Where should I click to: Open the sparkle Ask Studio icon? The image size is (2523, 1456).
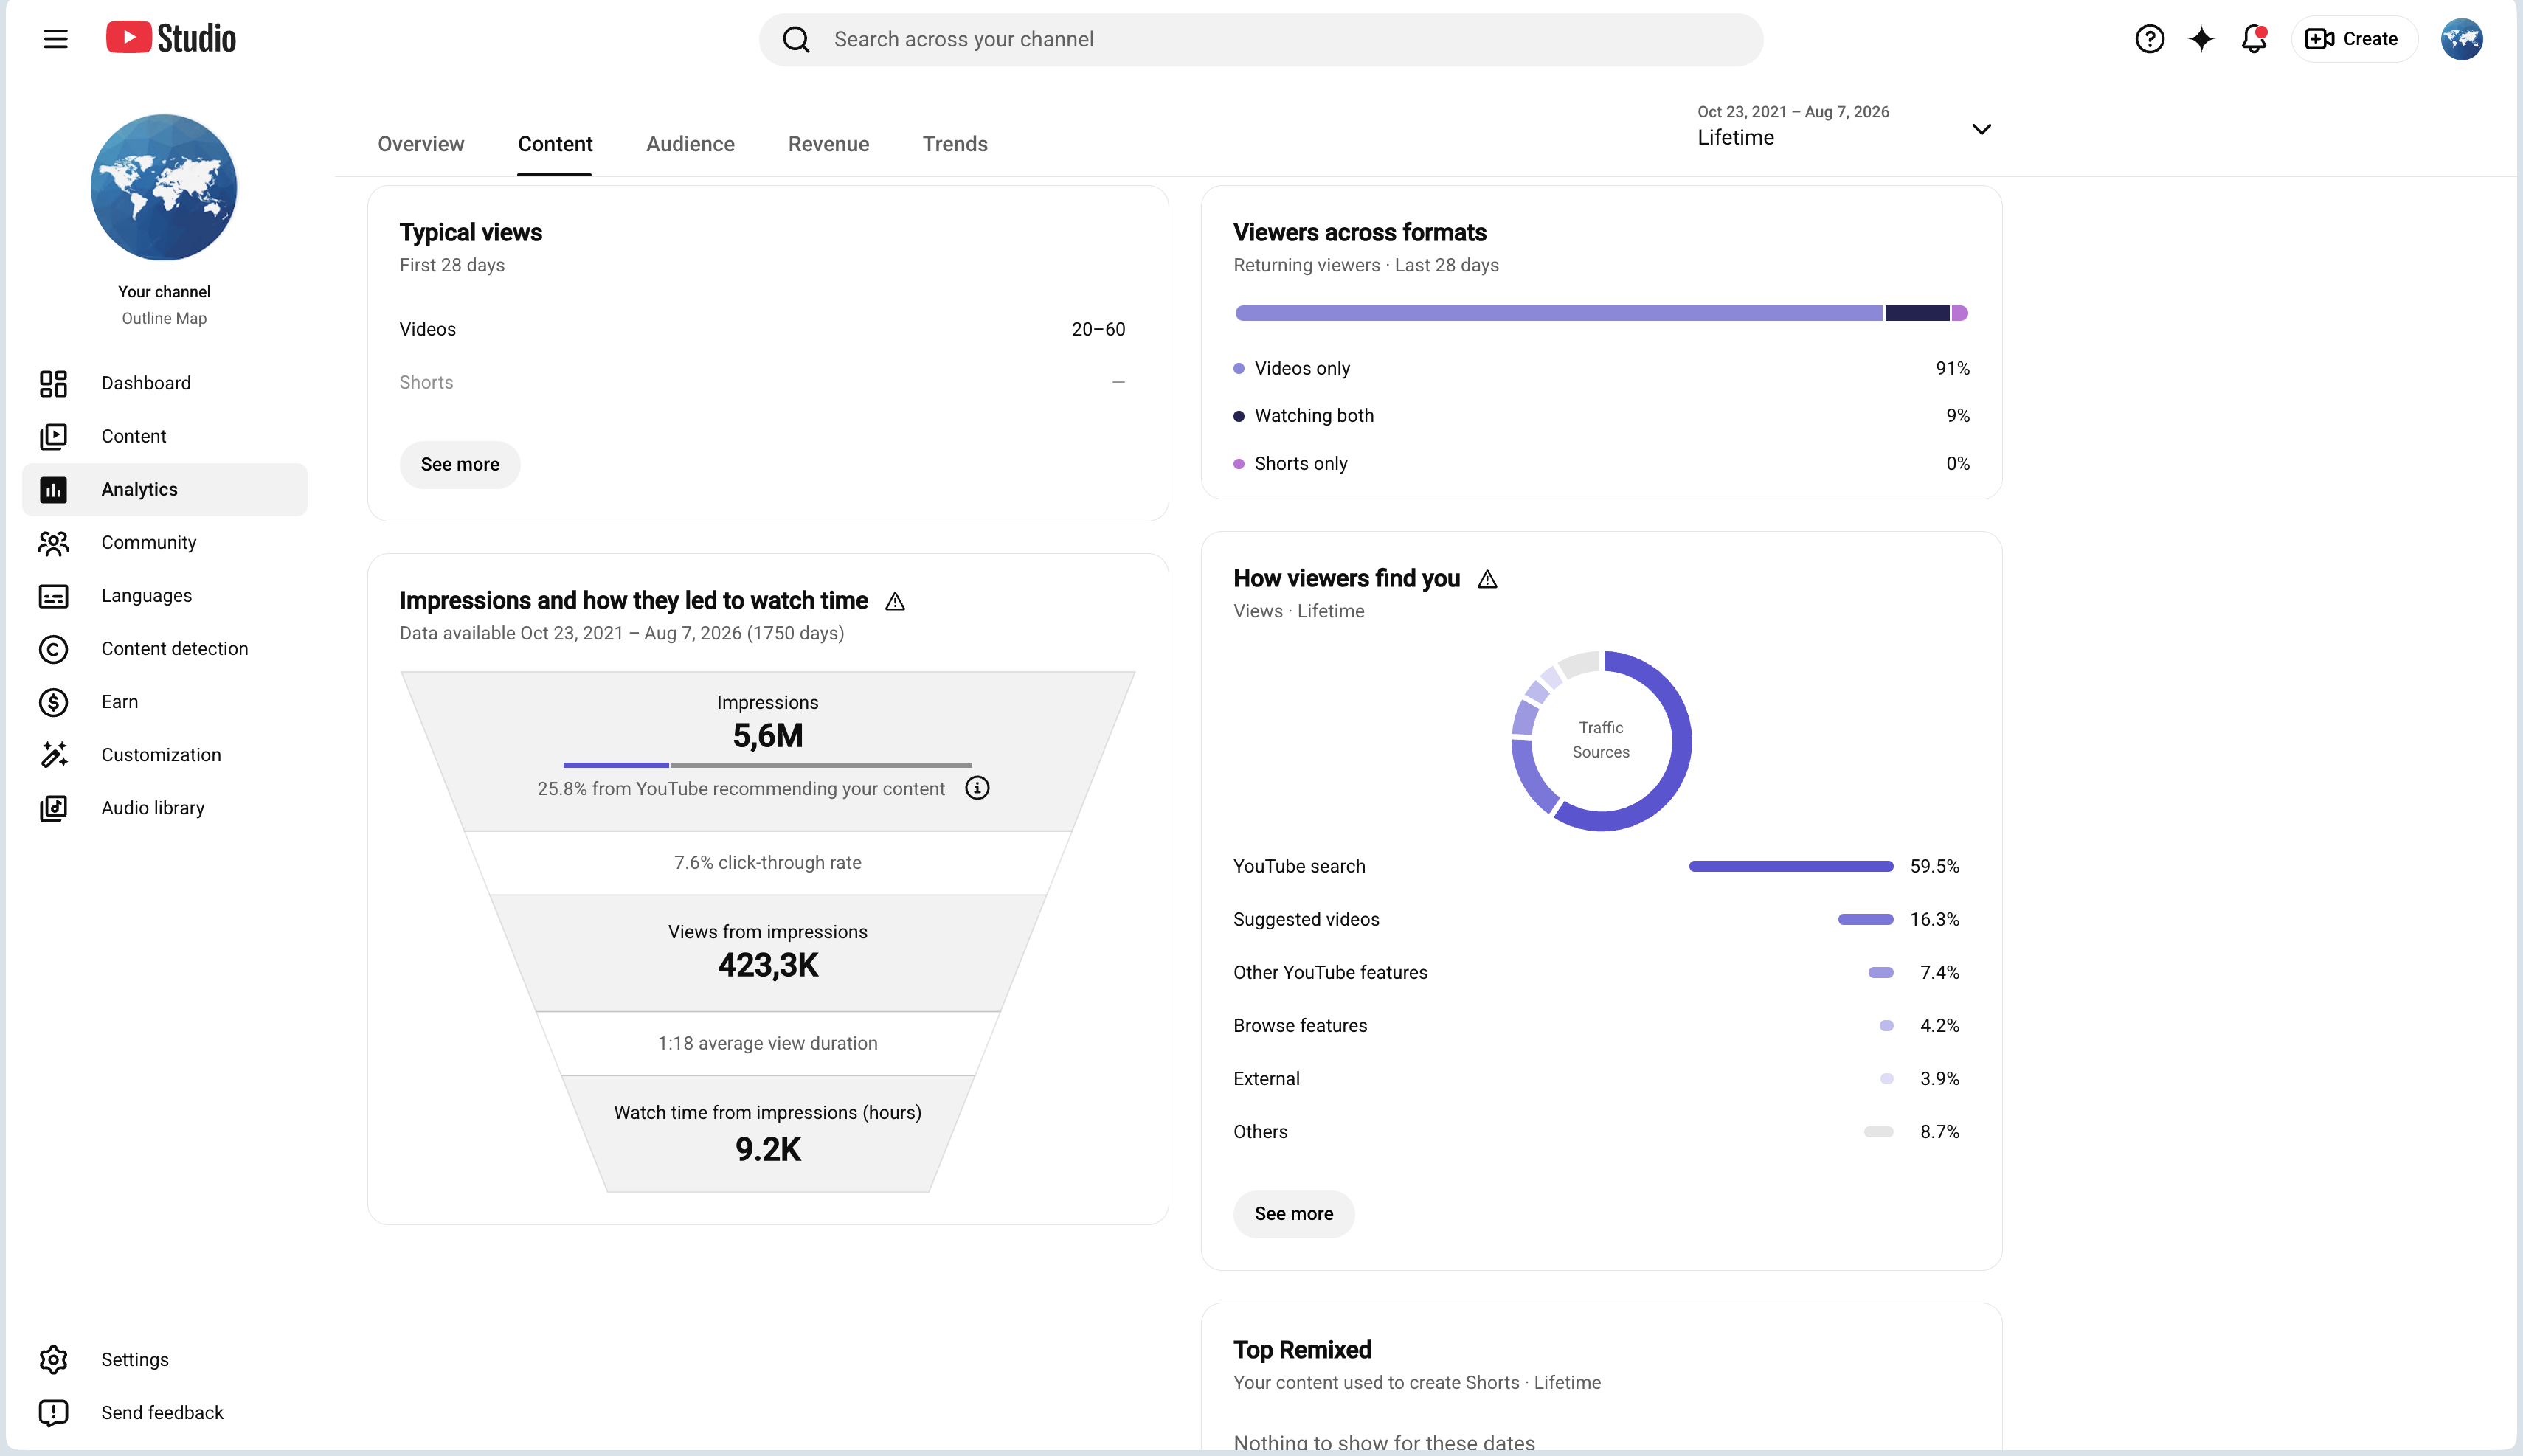click(2201, 39)
